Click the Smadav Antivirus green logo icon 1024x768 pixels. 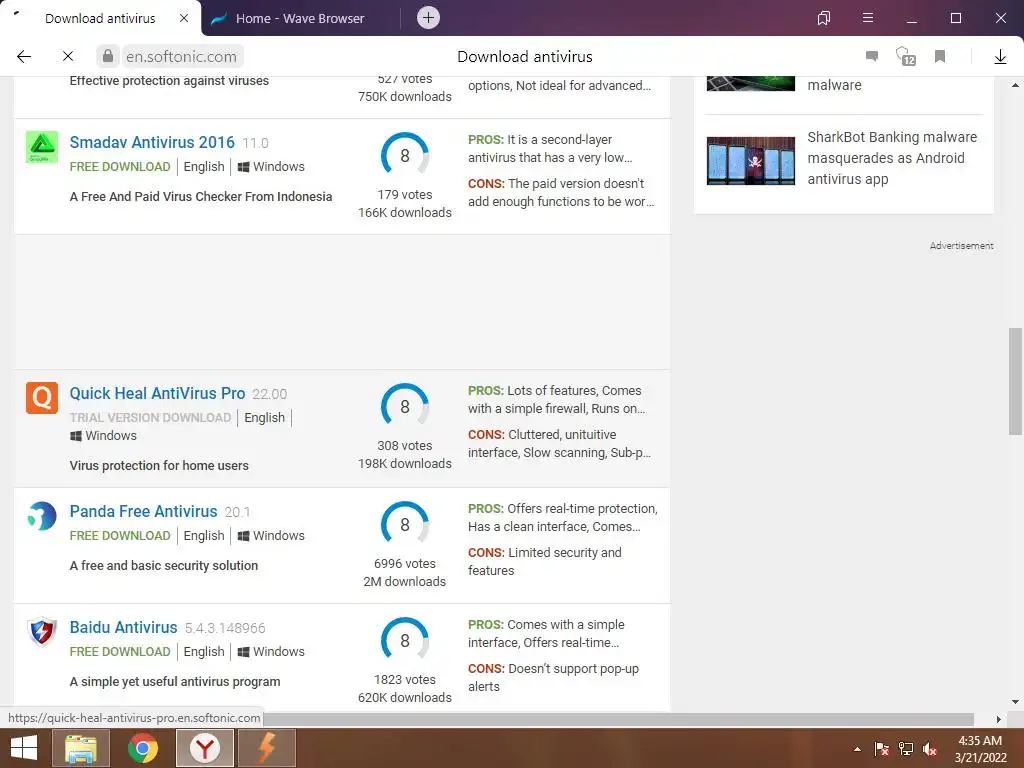pos(42,147)
